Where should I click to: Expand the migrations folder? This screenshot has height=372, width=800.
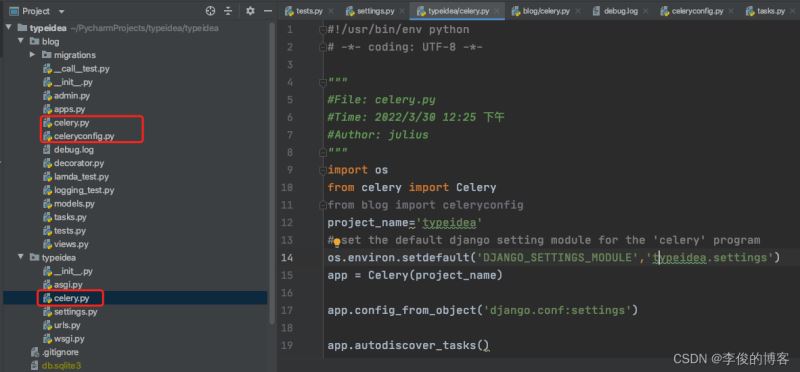point(32,55)
